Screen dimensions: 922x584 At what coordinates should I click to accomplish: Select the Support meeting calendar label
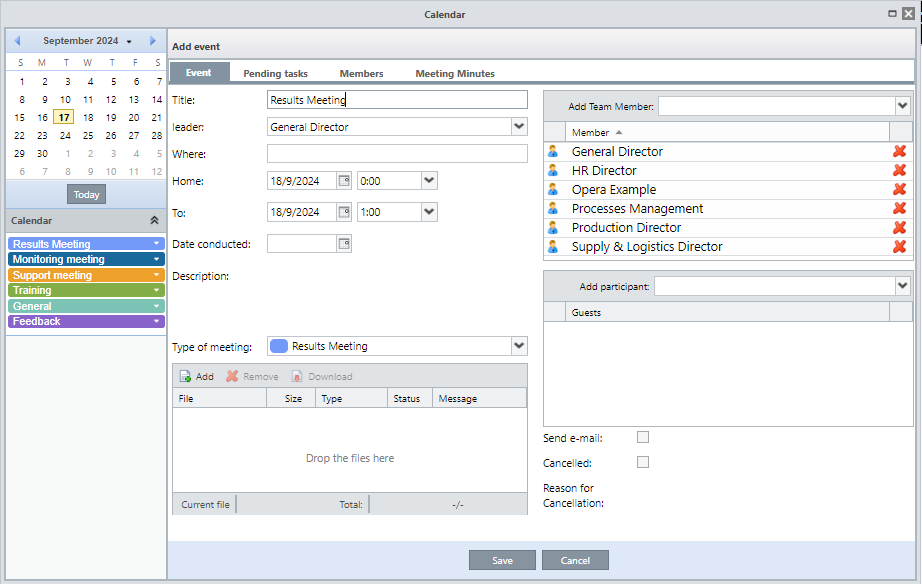click(x=52, y=275)
